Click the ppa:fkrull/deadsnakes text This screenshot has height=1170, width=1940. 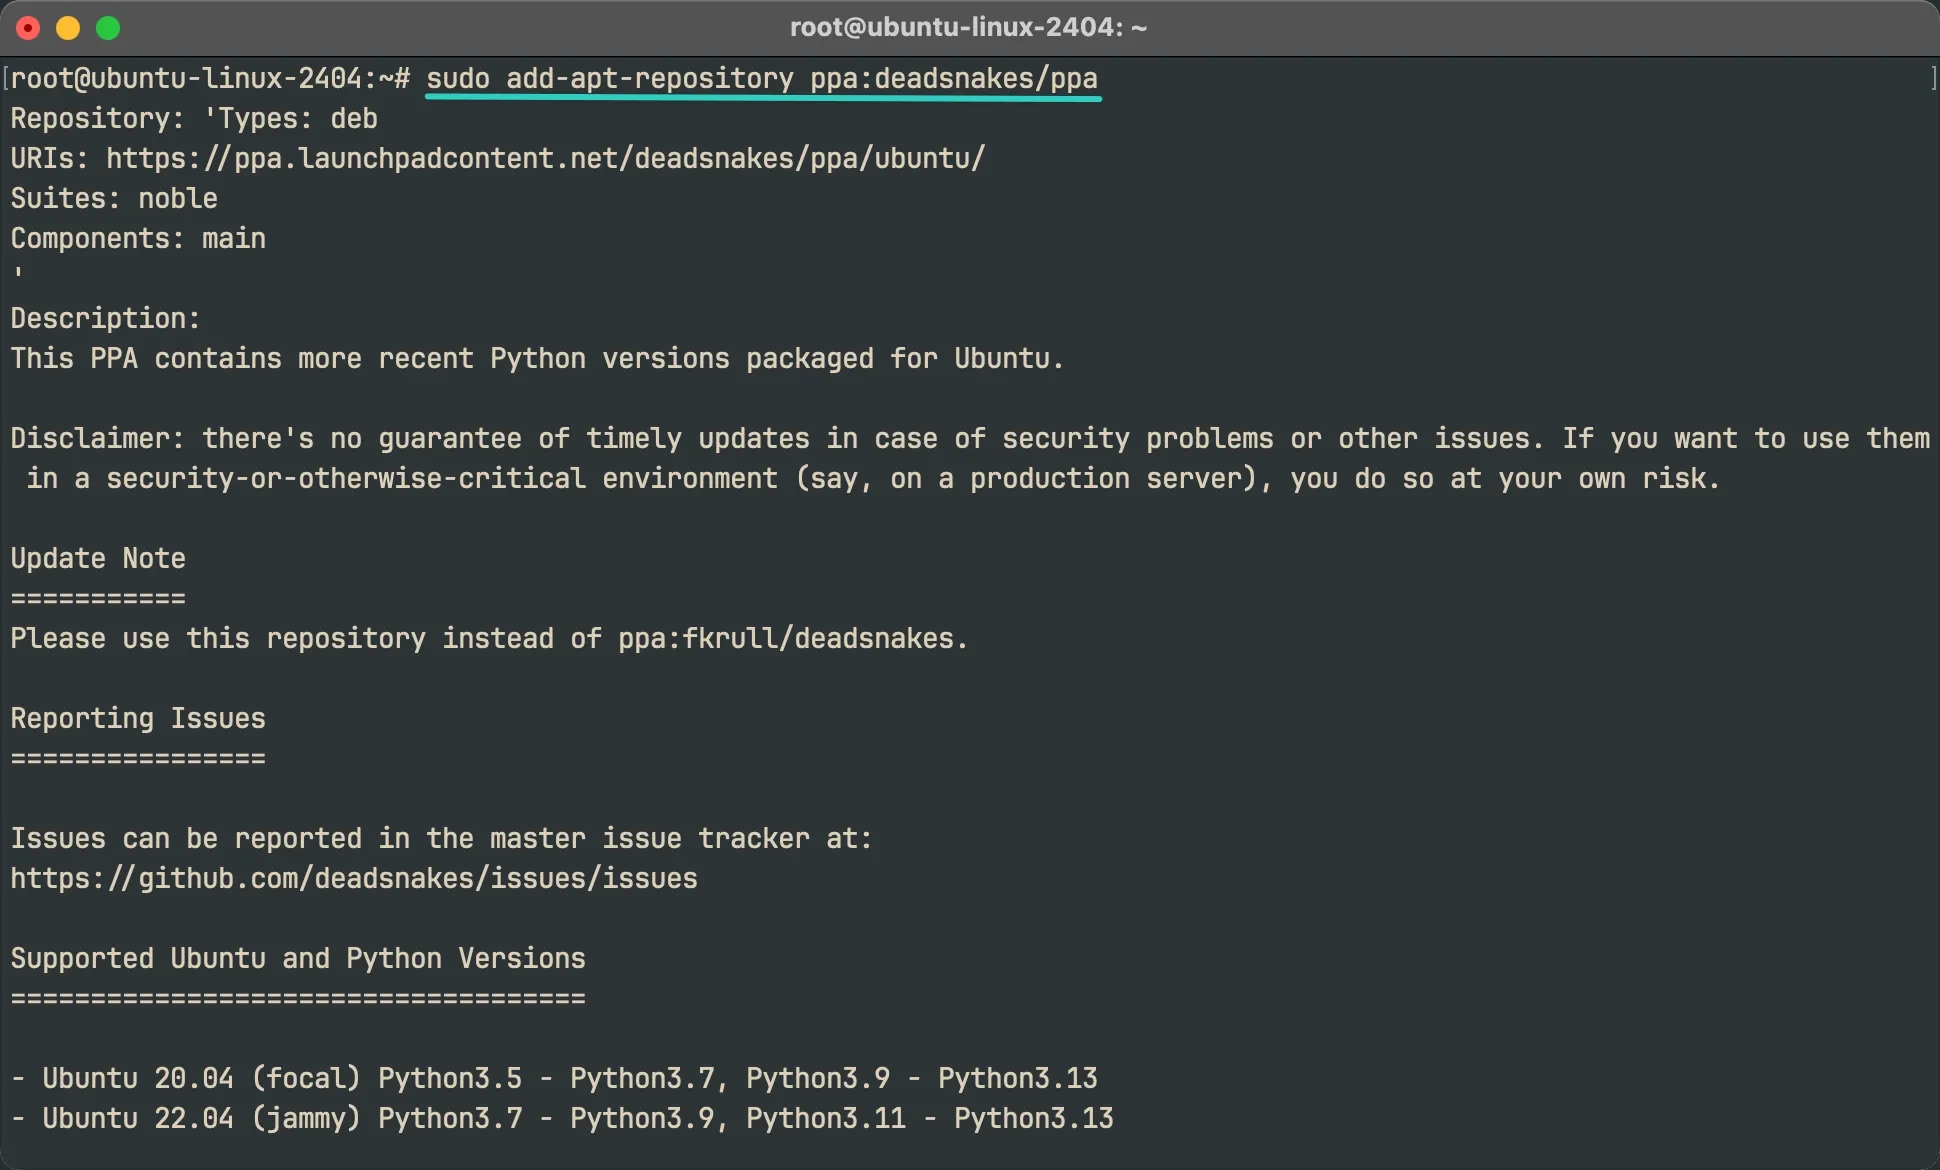[x=786, y=639]
